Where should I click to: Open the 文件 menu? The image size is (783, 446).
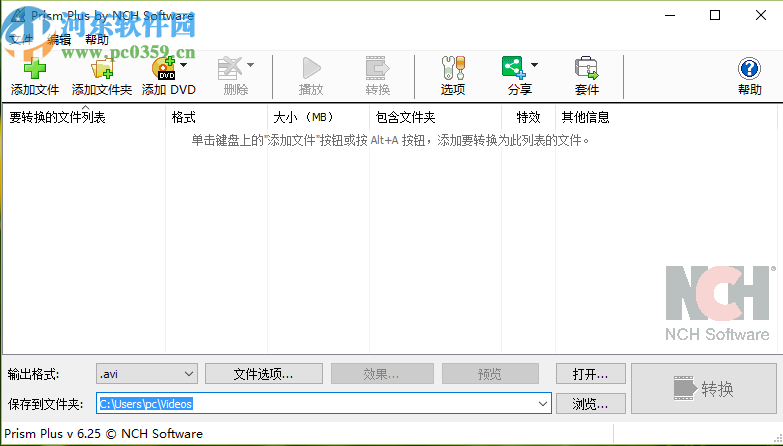pyautogui.click(x=21, y=39)
